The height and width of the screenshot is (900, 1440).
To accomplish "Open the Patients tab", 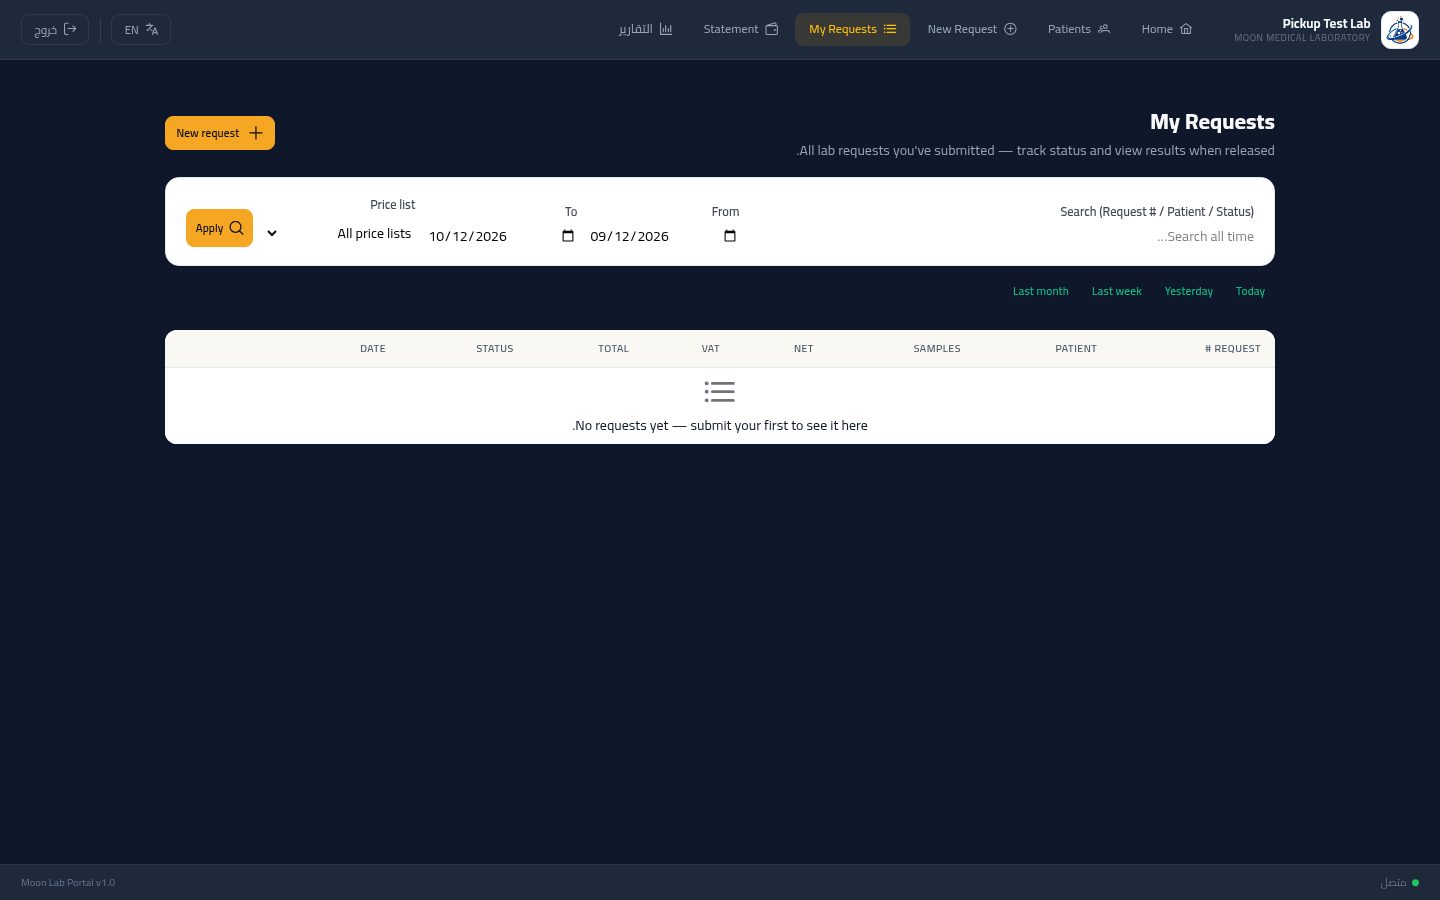I will (1079, 29).
